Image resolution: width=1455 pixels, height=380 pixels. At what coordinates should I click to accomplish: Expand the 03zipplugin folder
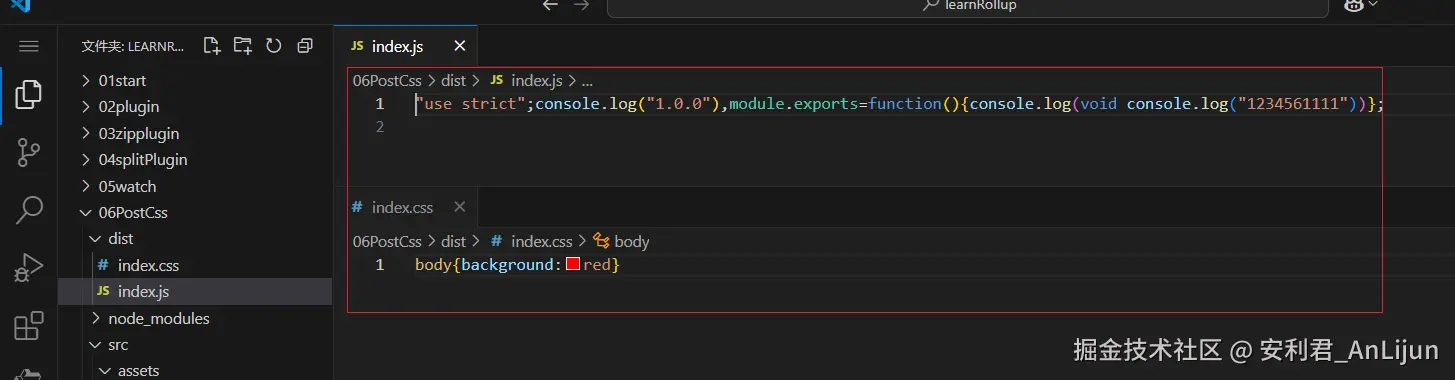(x=138, y=133)
